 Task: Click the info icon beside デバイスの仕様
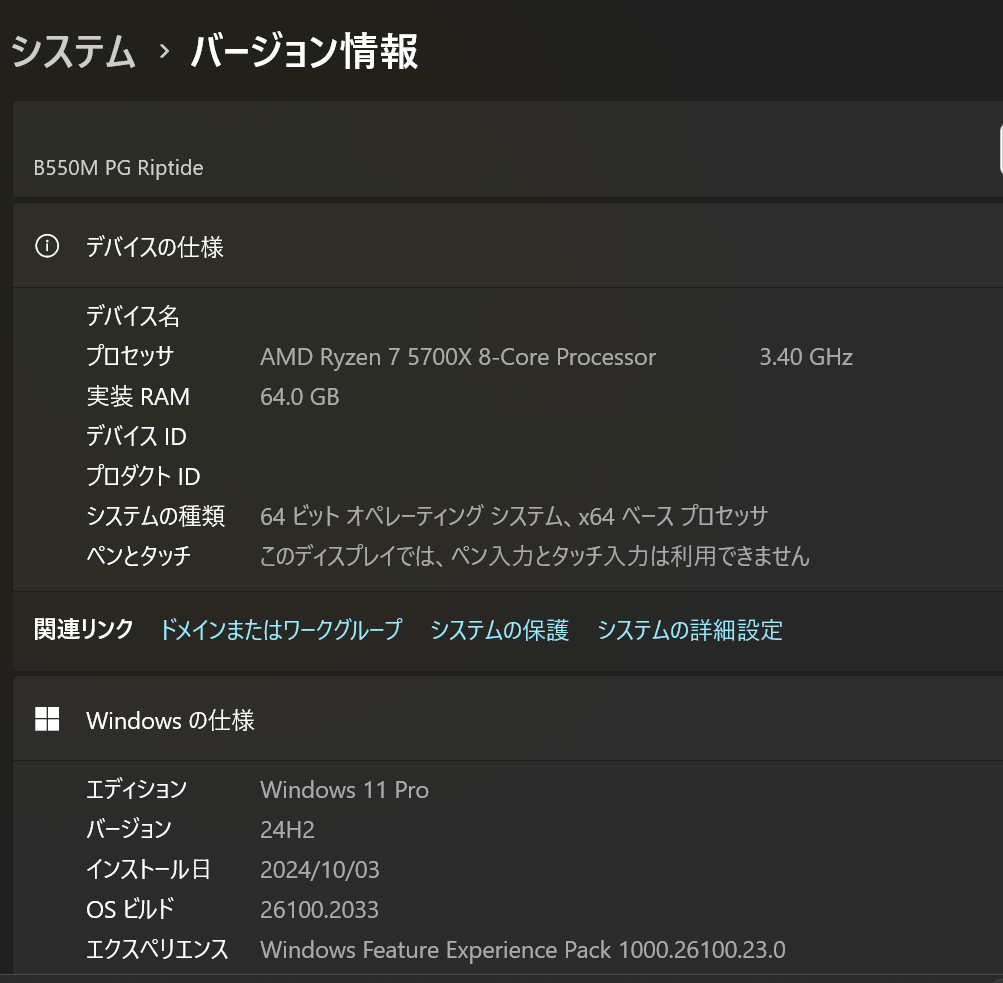click(47, 246)
